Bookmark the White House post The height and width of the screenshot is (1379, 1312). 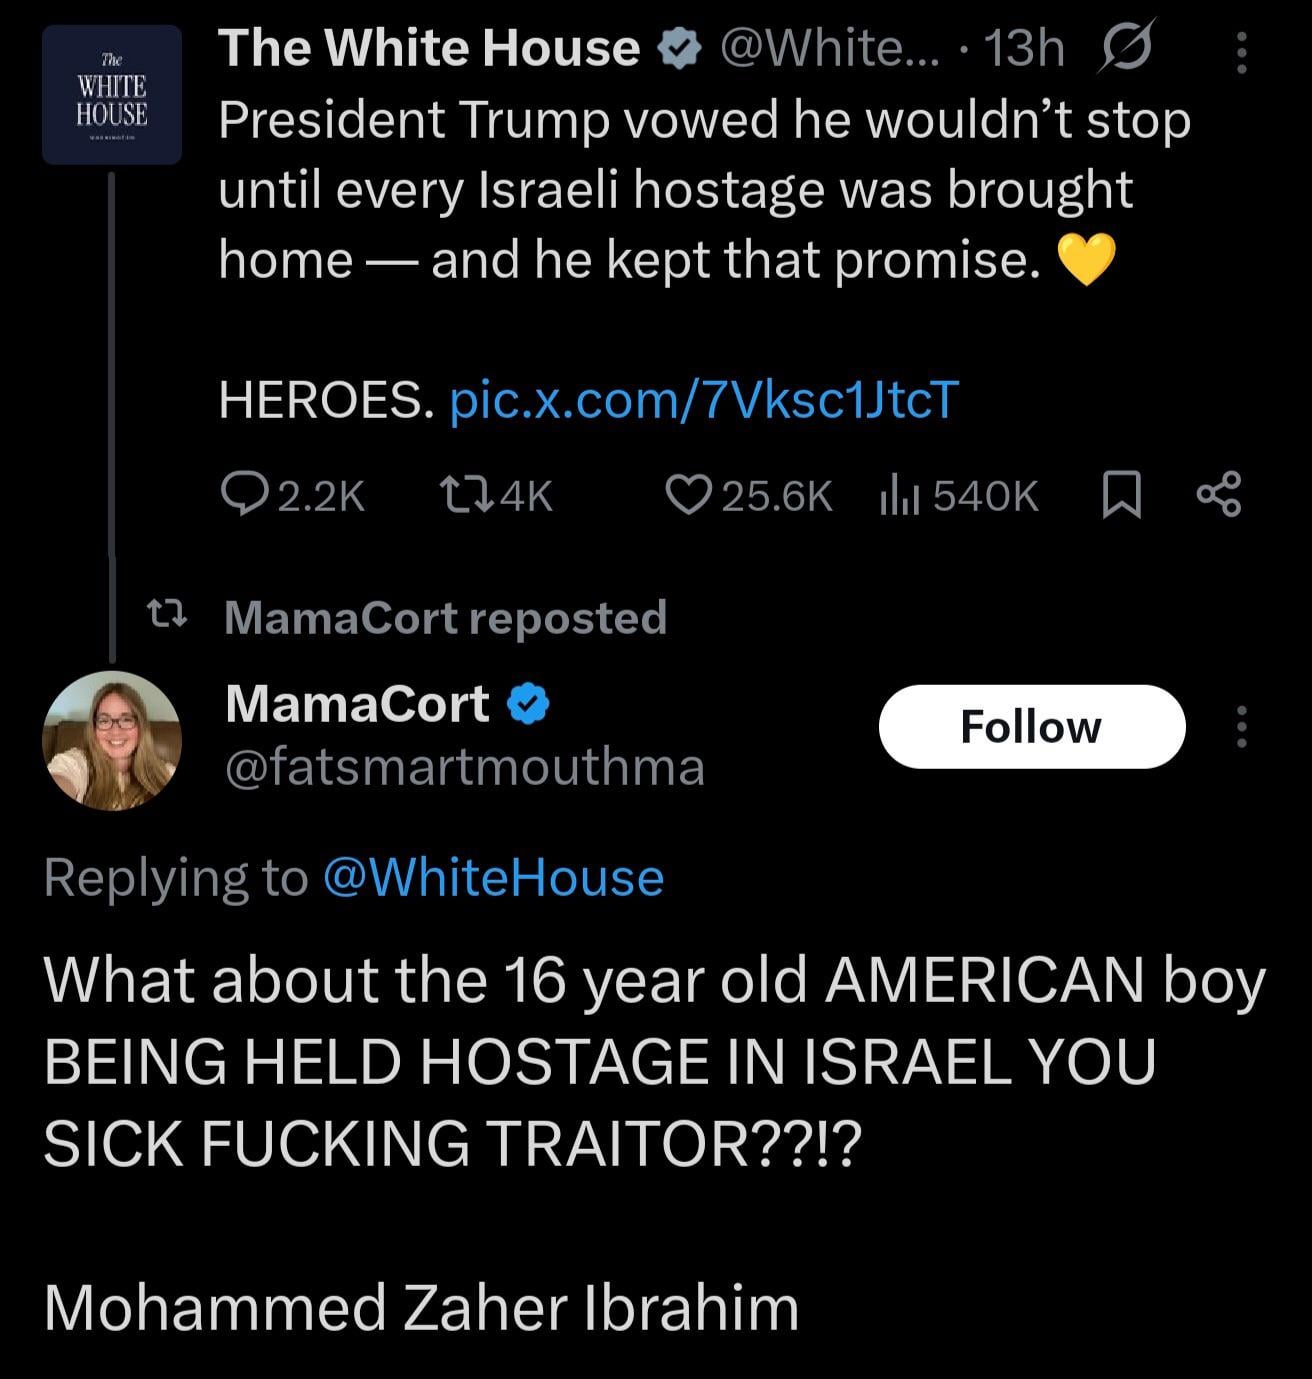[1121, 494]
